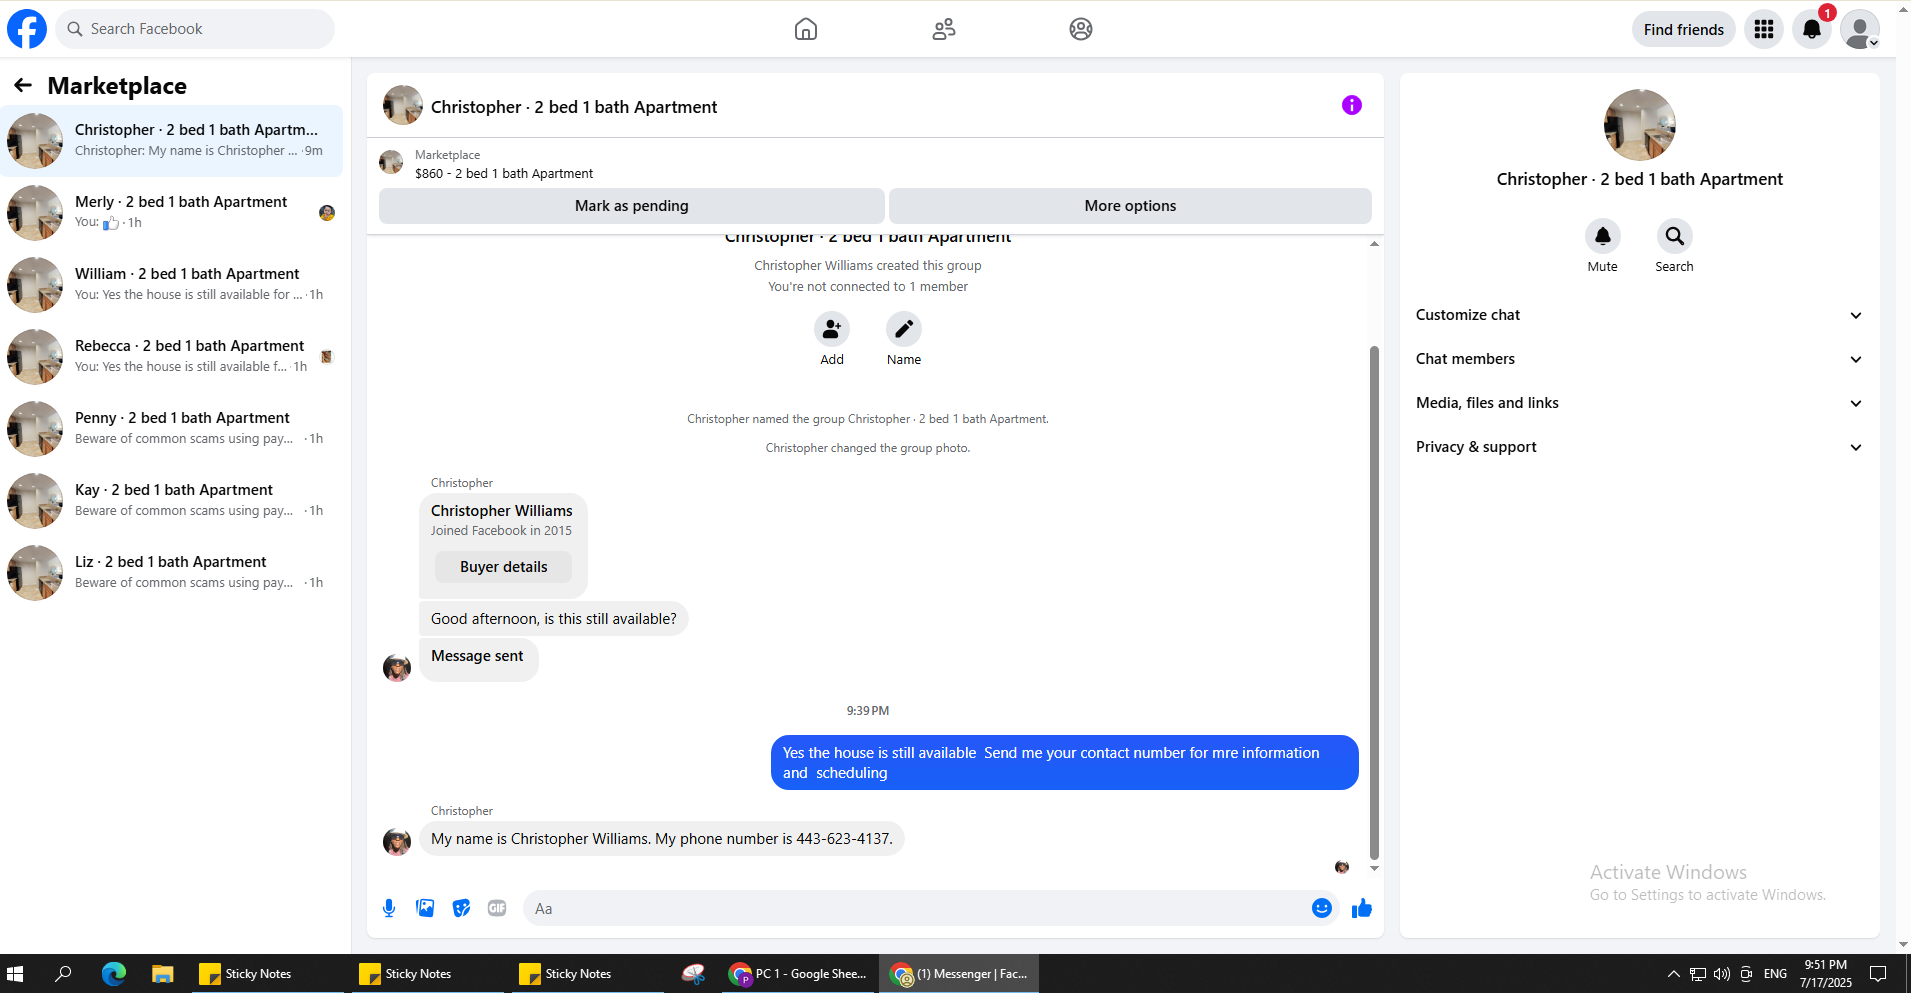Click the Find friends button

click(x=1684, y=29)
